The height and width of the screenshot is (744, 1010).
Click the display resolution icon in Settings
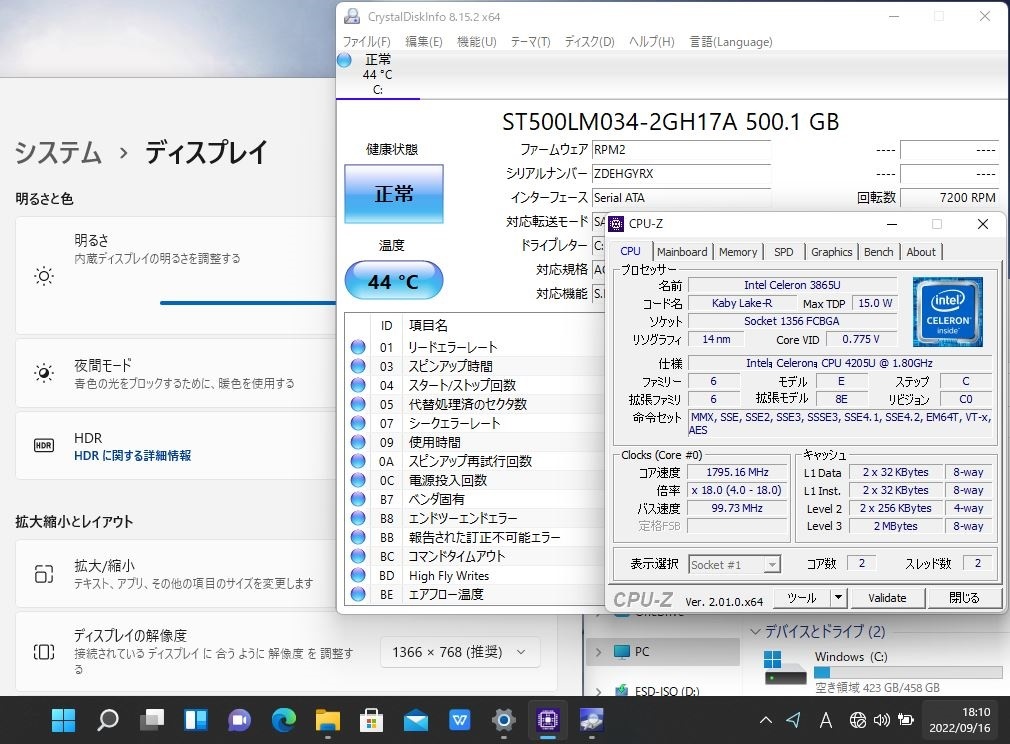pyautogui.click(x=44, y=652)
